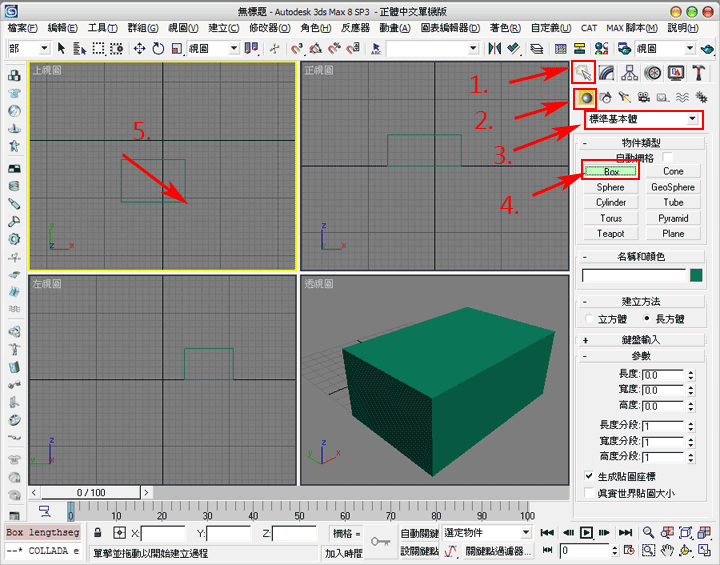720x565 pixels.
Task: Select the Cameras category icon
Action: [644, 97]
